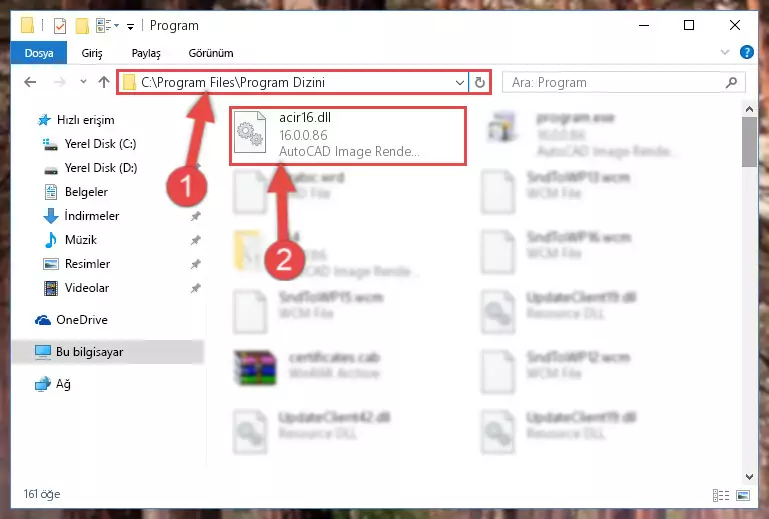Screen dimensions: 769x519
Task: Open Explorer help question mark
Action: [746, 52]
